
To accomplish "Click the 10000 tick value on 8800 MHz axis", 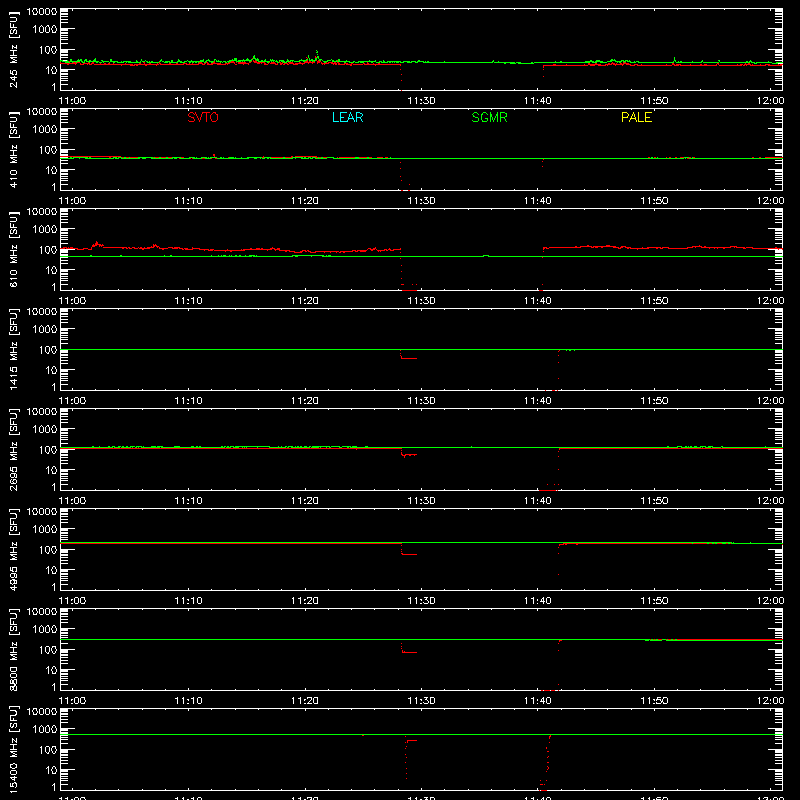I will [x=42, y=612].
